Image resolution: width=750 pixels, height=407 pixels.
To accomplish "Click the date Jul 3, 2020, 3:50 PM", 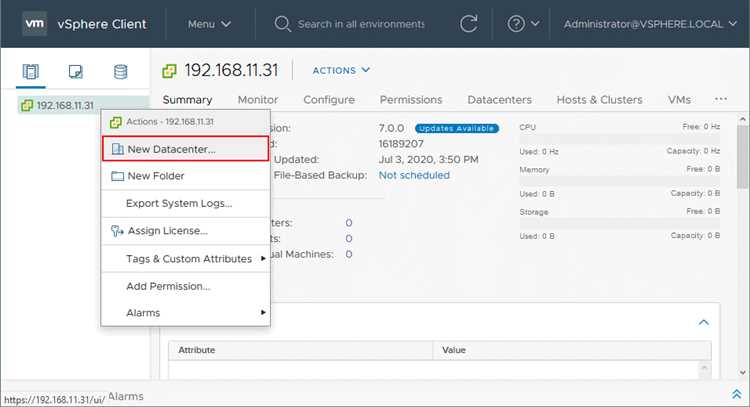I will (x=429, y=160).
